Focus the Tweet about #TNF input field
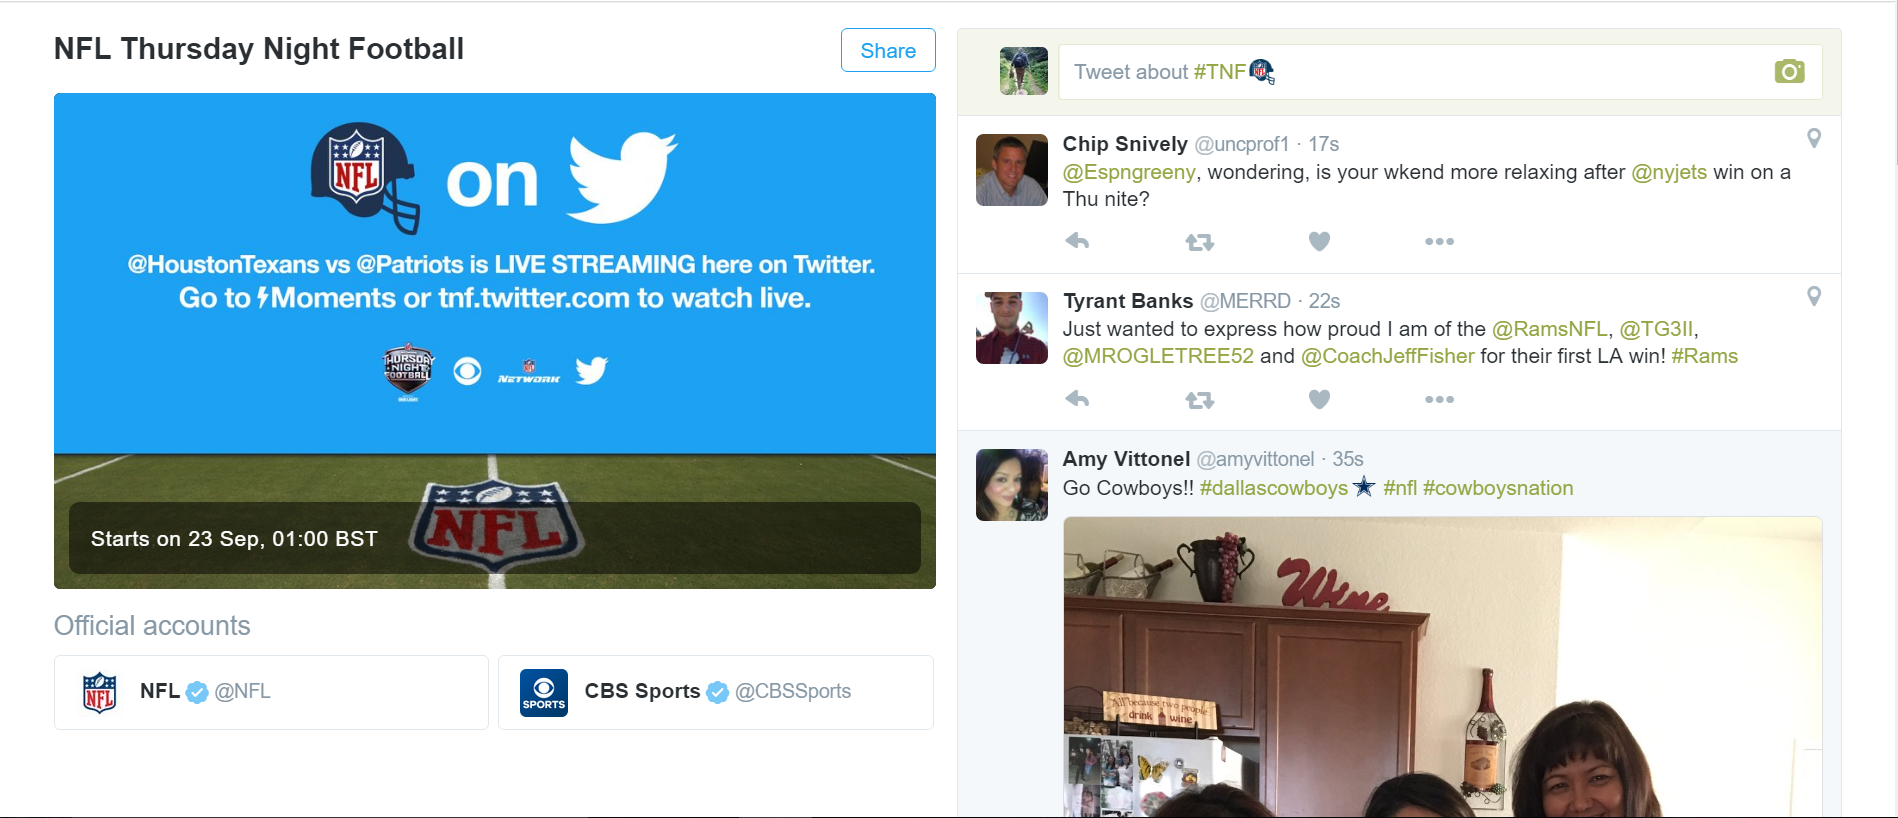 (x=1440, y=72)
